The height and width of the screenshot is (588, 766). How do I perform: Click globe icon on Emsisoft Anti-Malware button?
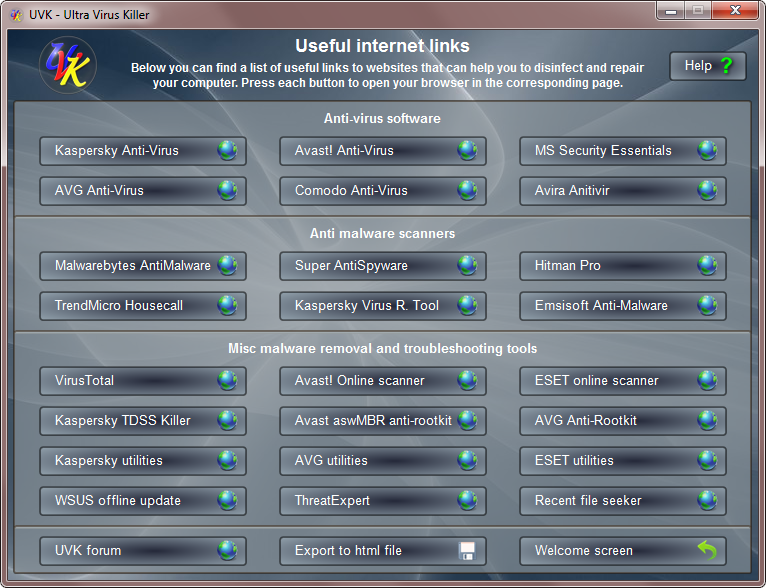point(707,306)
